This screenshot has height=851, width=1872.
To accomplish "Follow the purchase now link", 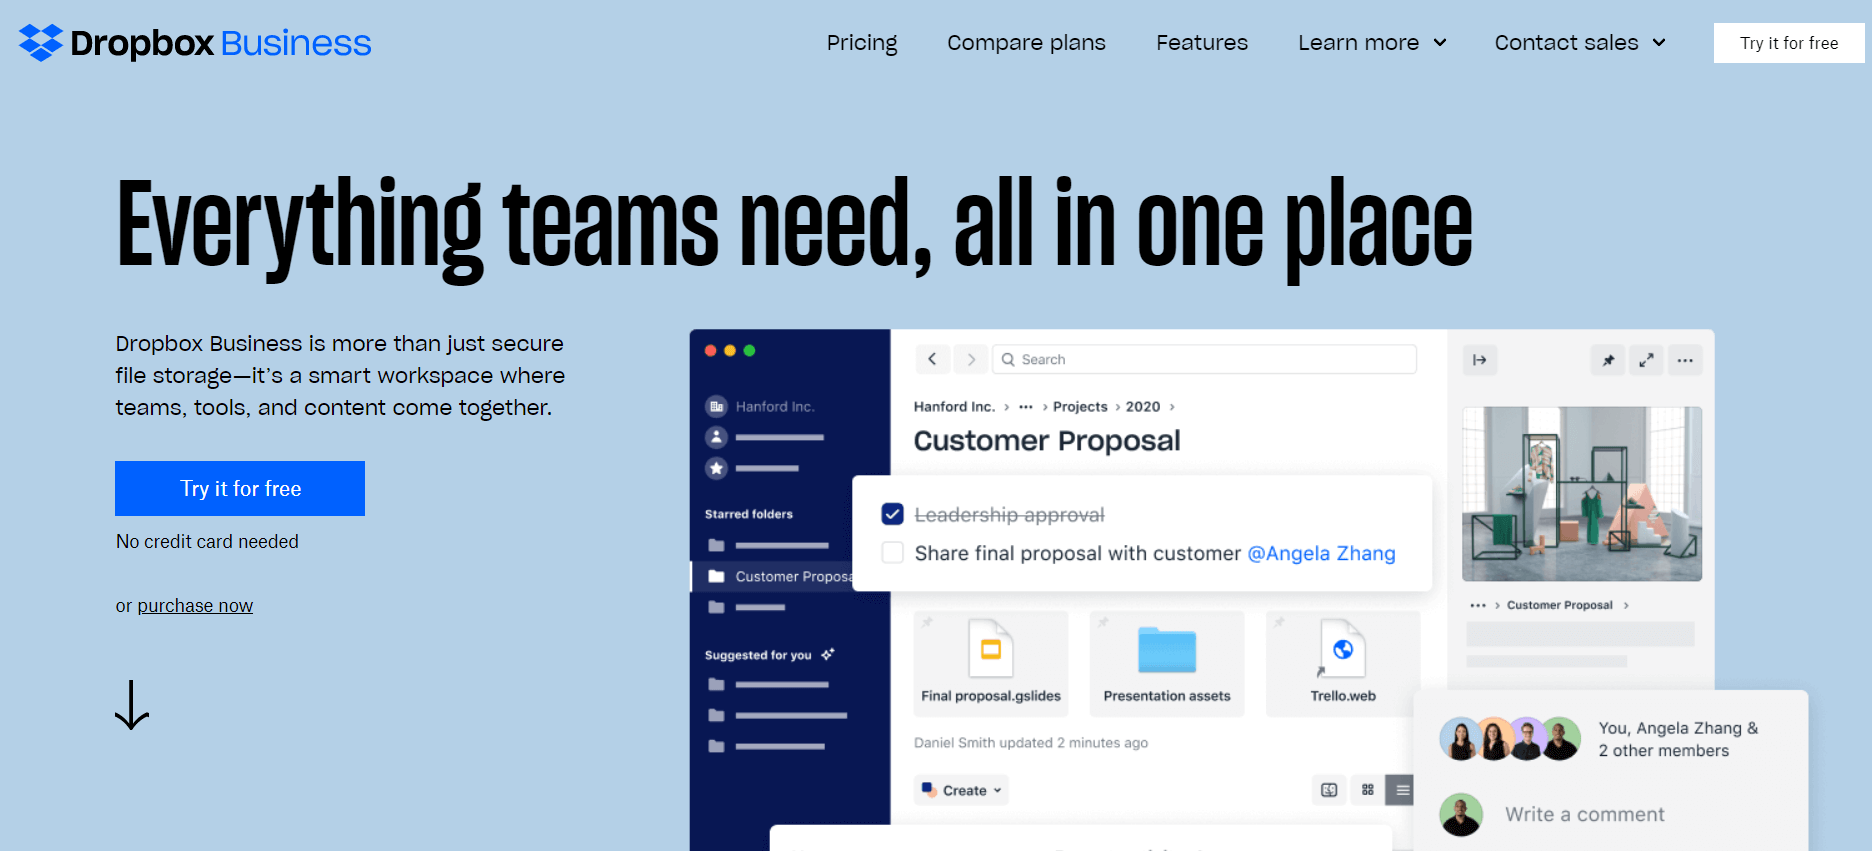I will coord(195,606).
